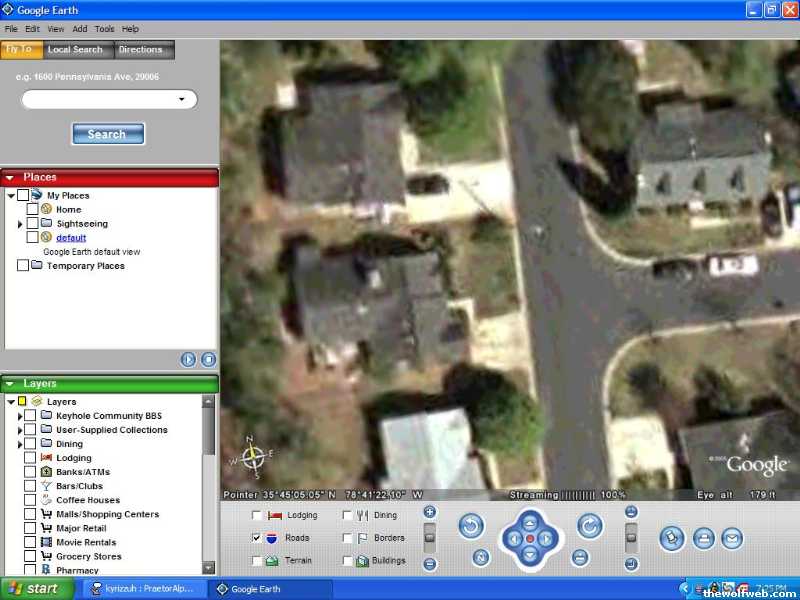Check the Banks/ATMs layer checkbox

30,472
